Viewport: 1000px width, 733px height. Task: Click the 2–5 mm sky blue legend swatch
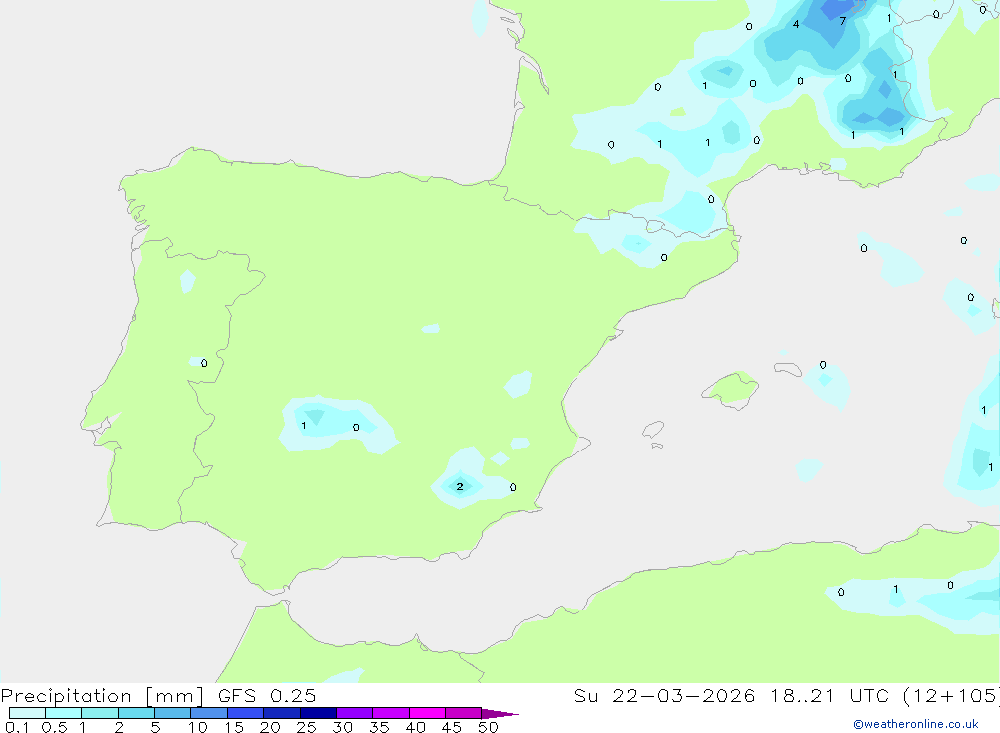tap(136, 713)
